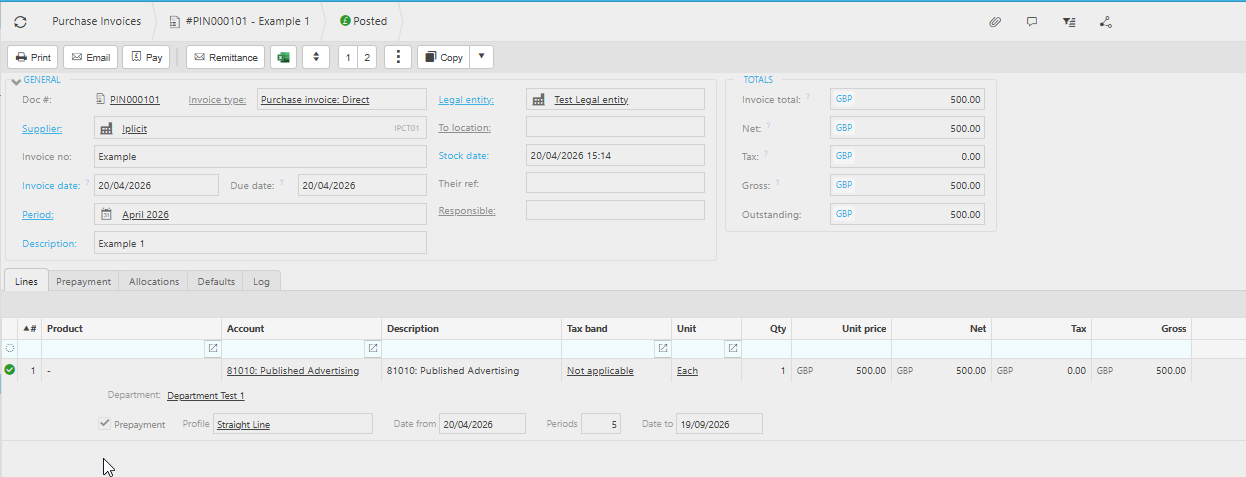Open the attachments paperclip icon
The height and width of the screenshot is (477, 1246).
pos(995,21)
